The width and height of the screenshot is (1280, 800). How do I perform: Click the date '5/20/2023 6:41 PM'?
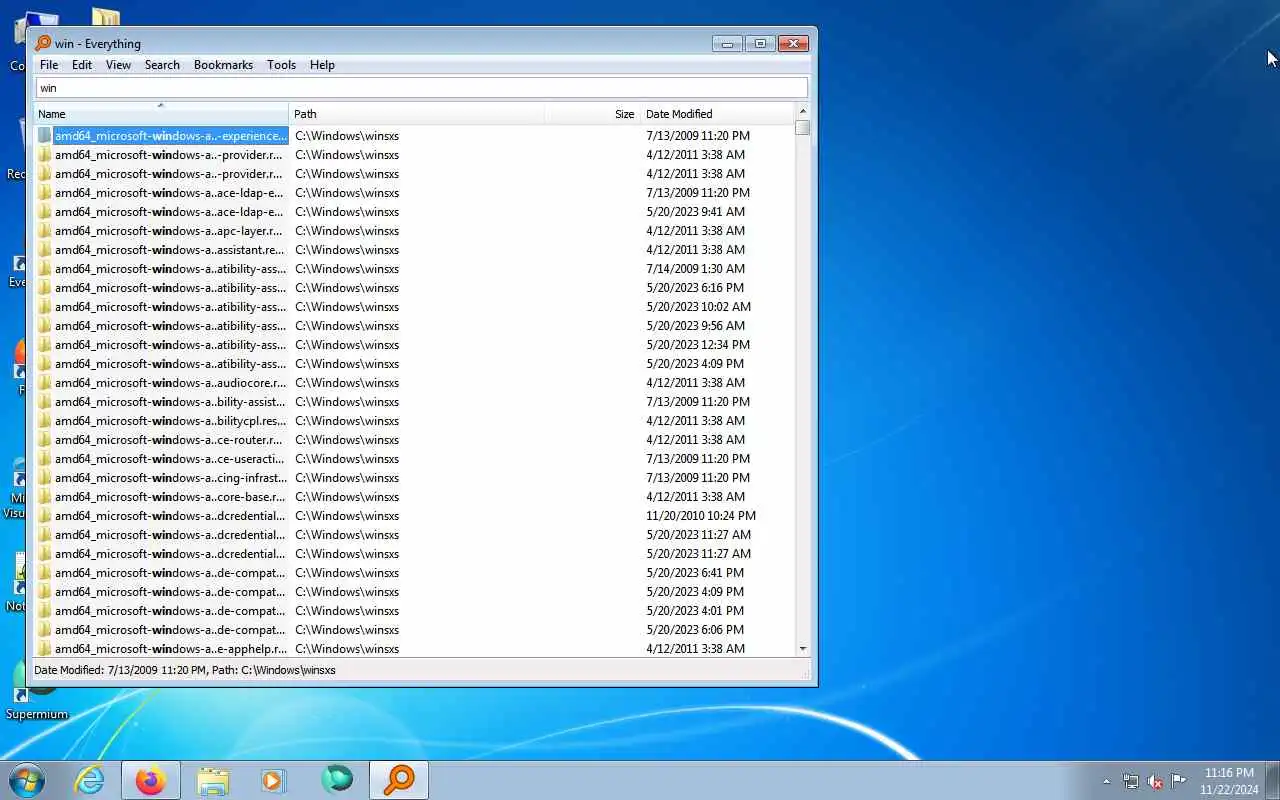[x=695, y=572]
